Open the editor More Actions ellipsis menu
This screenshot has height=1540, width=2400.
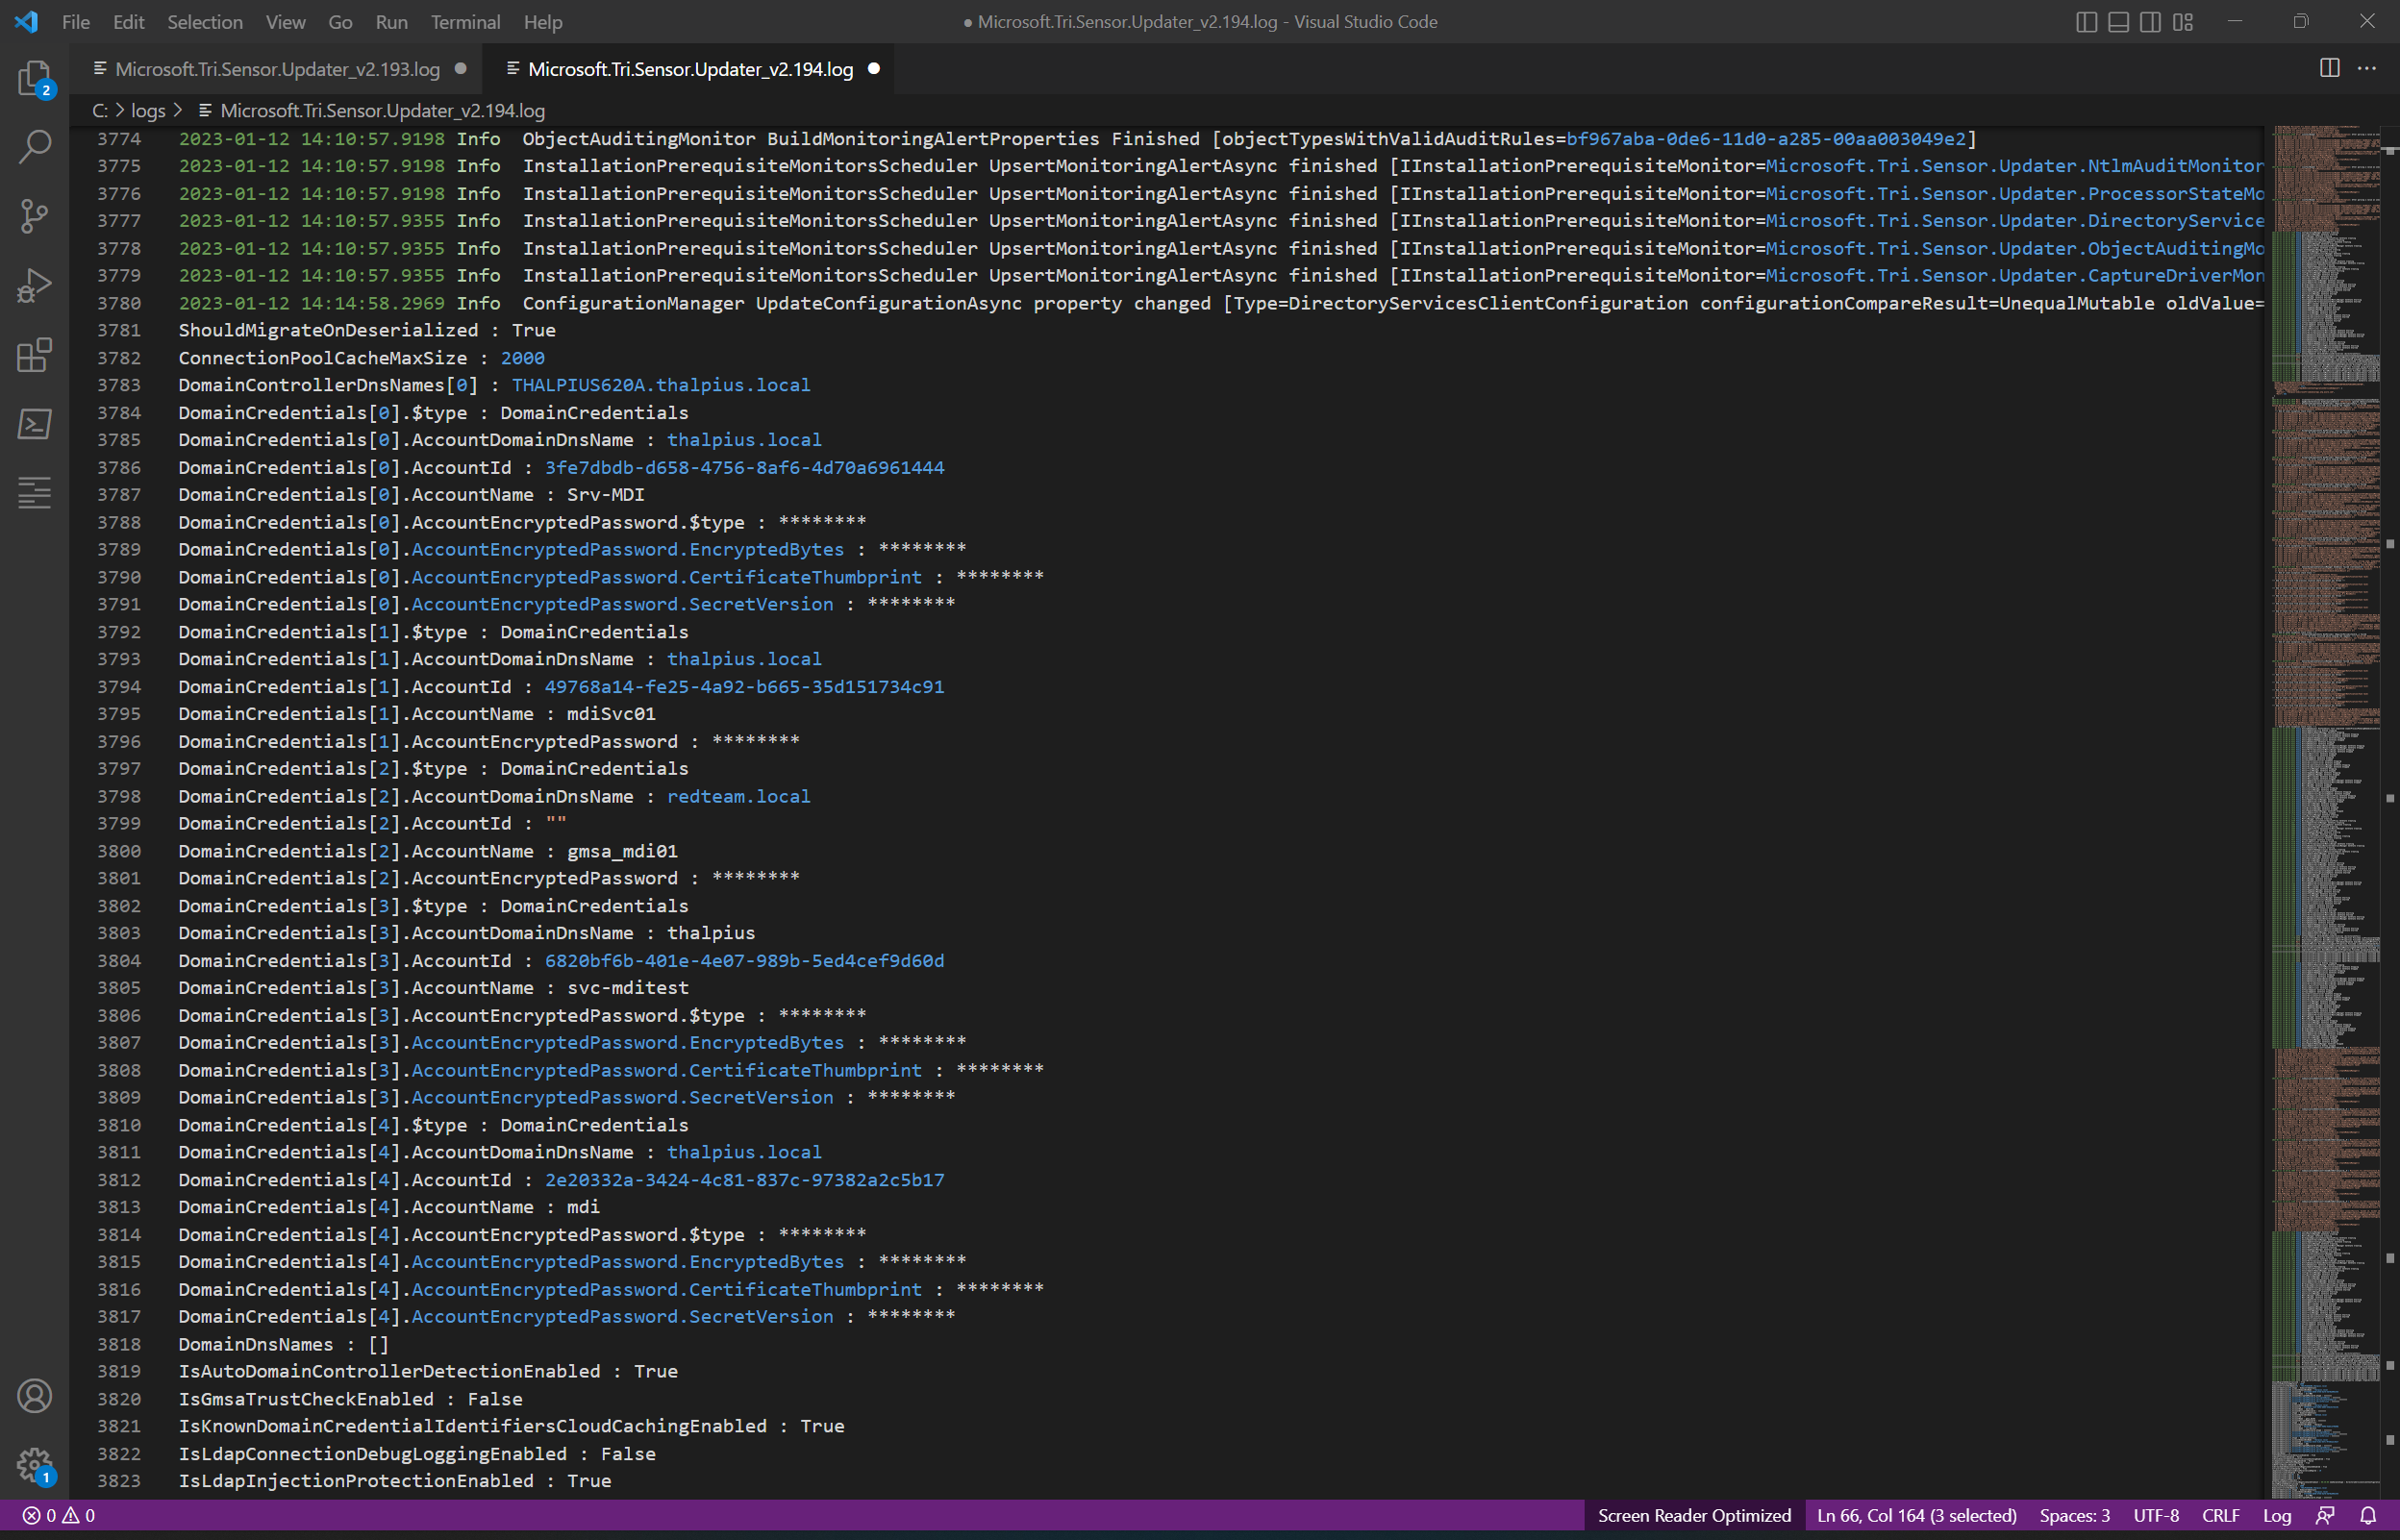2366,68
